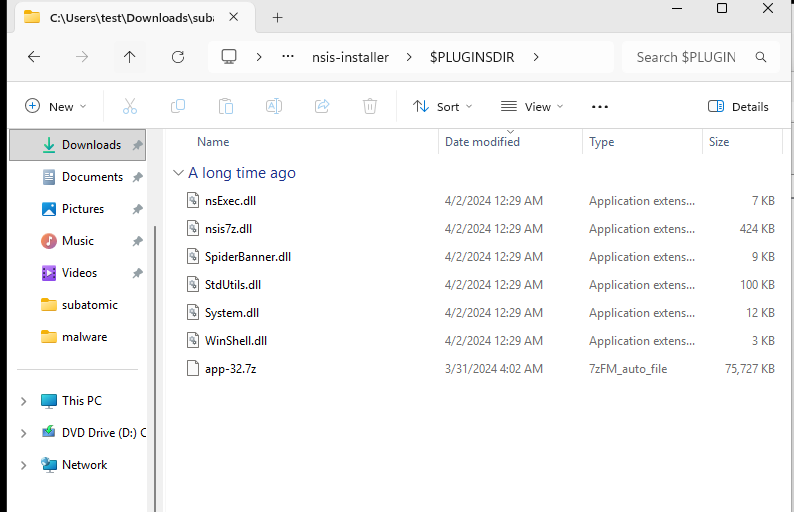Select This PC in the sidebar

pyautogui.click(x=82, y=401)
